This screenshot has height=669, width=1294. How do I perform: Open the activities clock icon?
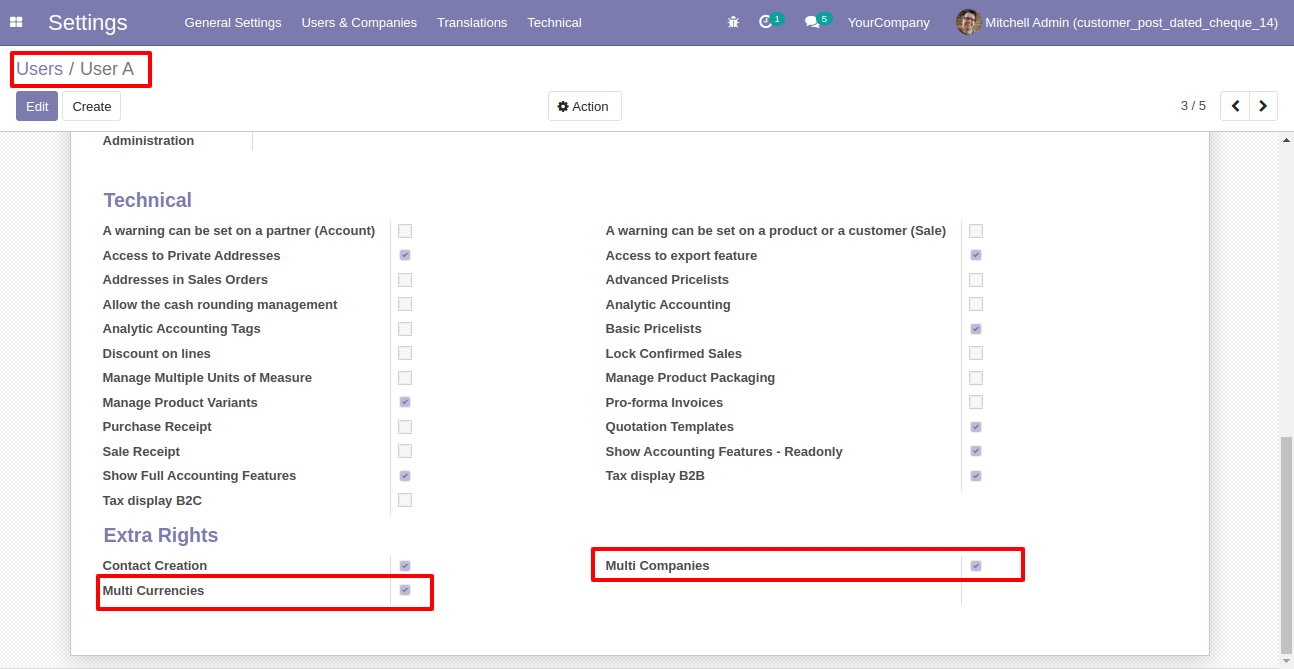(x=766, y=22)
